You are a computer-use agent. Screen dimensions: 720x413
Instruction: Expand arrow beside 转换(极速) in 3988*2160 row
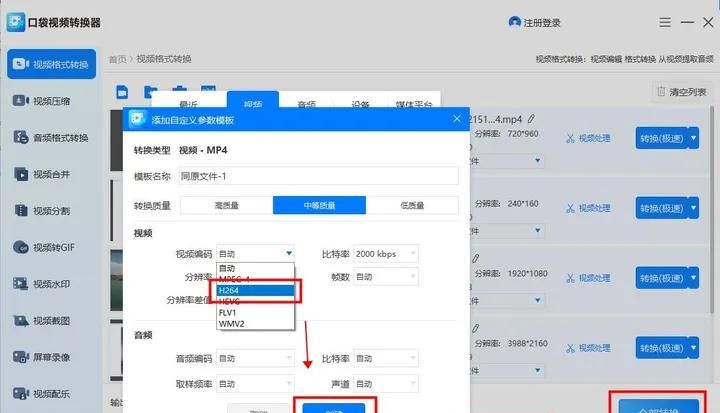tap(693, 348)
